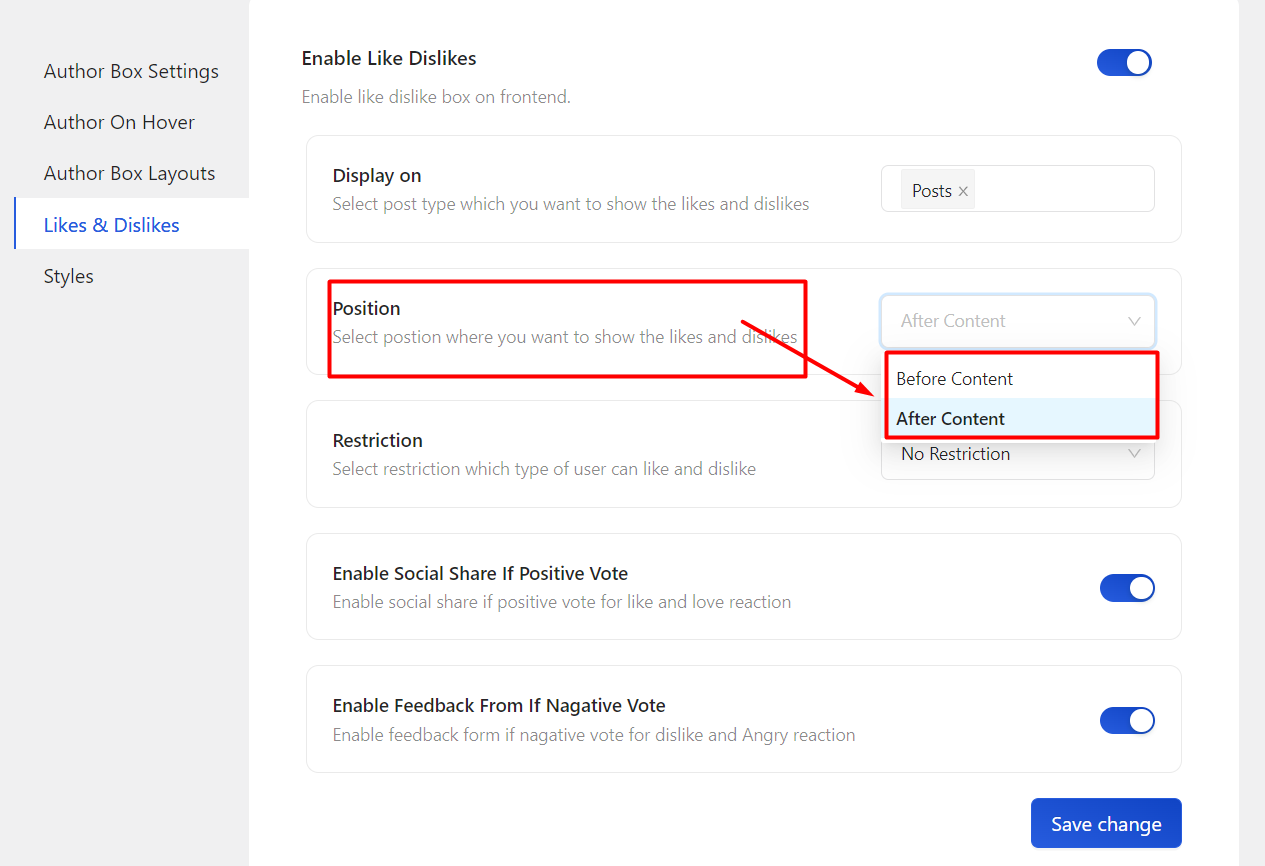Click the empty area of Display on field
The height and width of the screenshot is (866, 1265).
(1065, 189)
